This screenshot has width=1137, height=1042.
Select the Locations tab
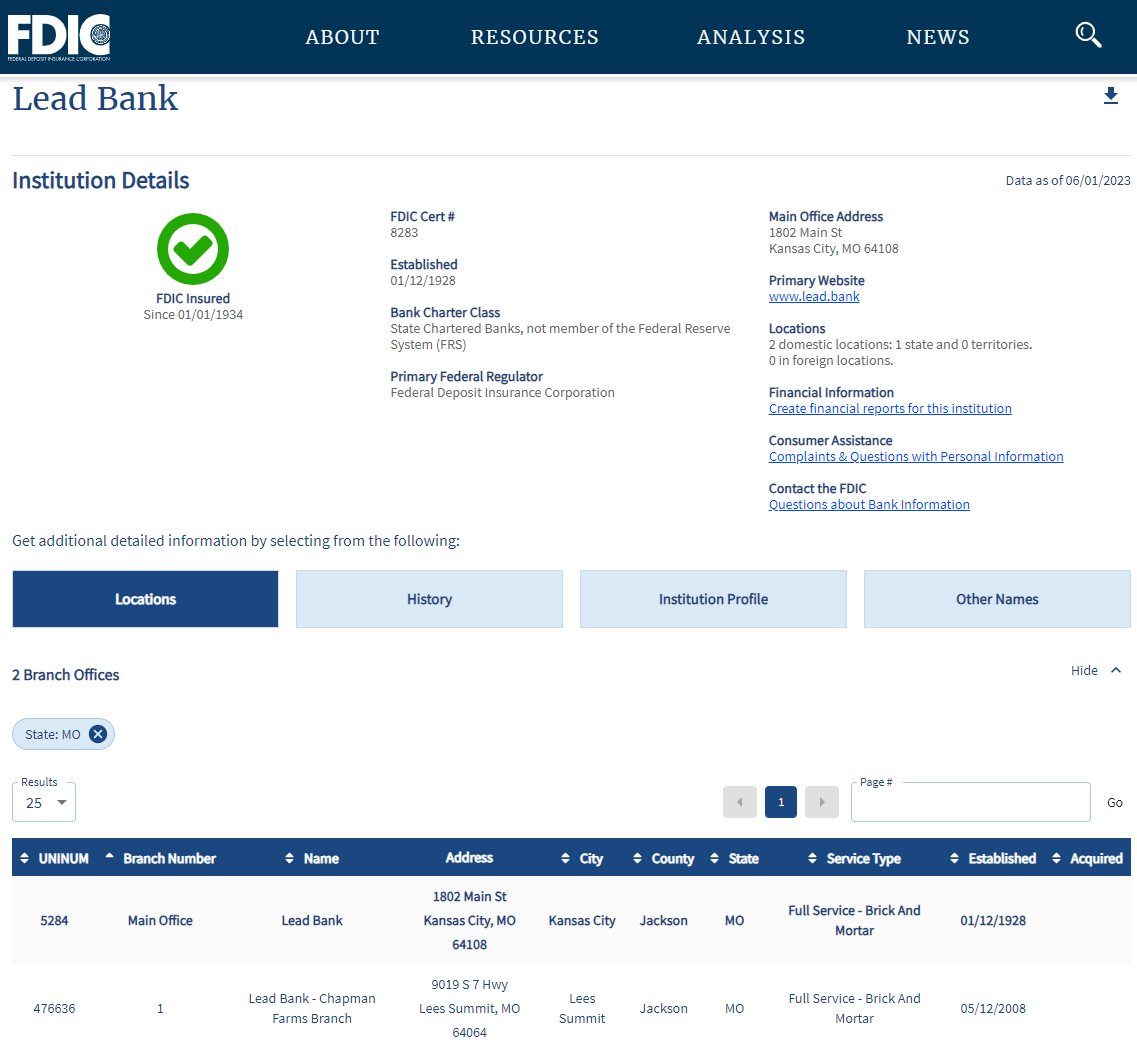click(x=145, y=599)
